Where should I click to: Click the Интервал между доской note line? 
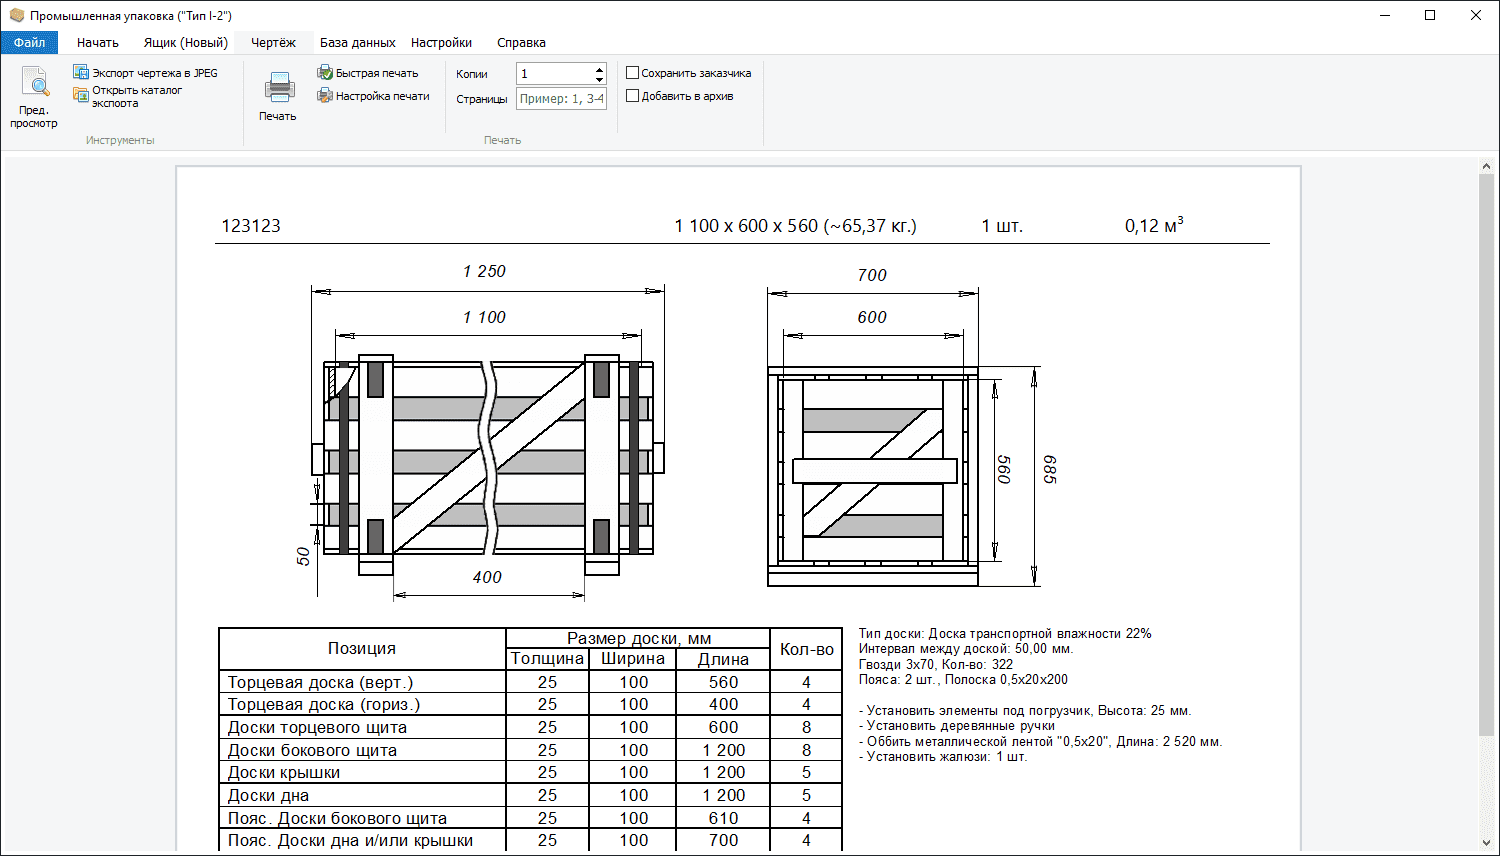pos(966,648)
